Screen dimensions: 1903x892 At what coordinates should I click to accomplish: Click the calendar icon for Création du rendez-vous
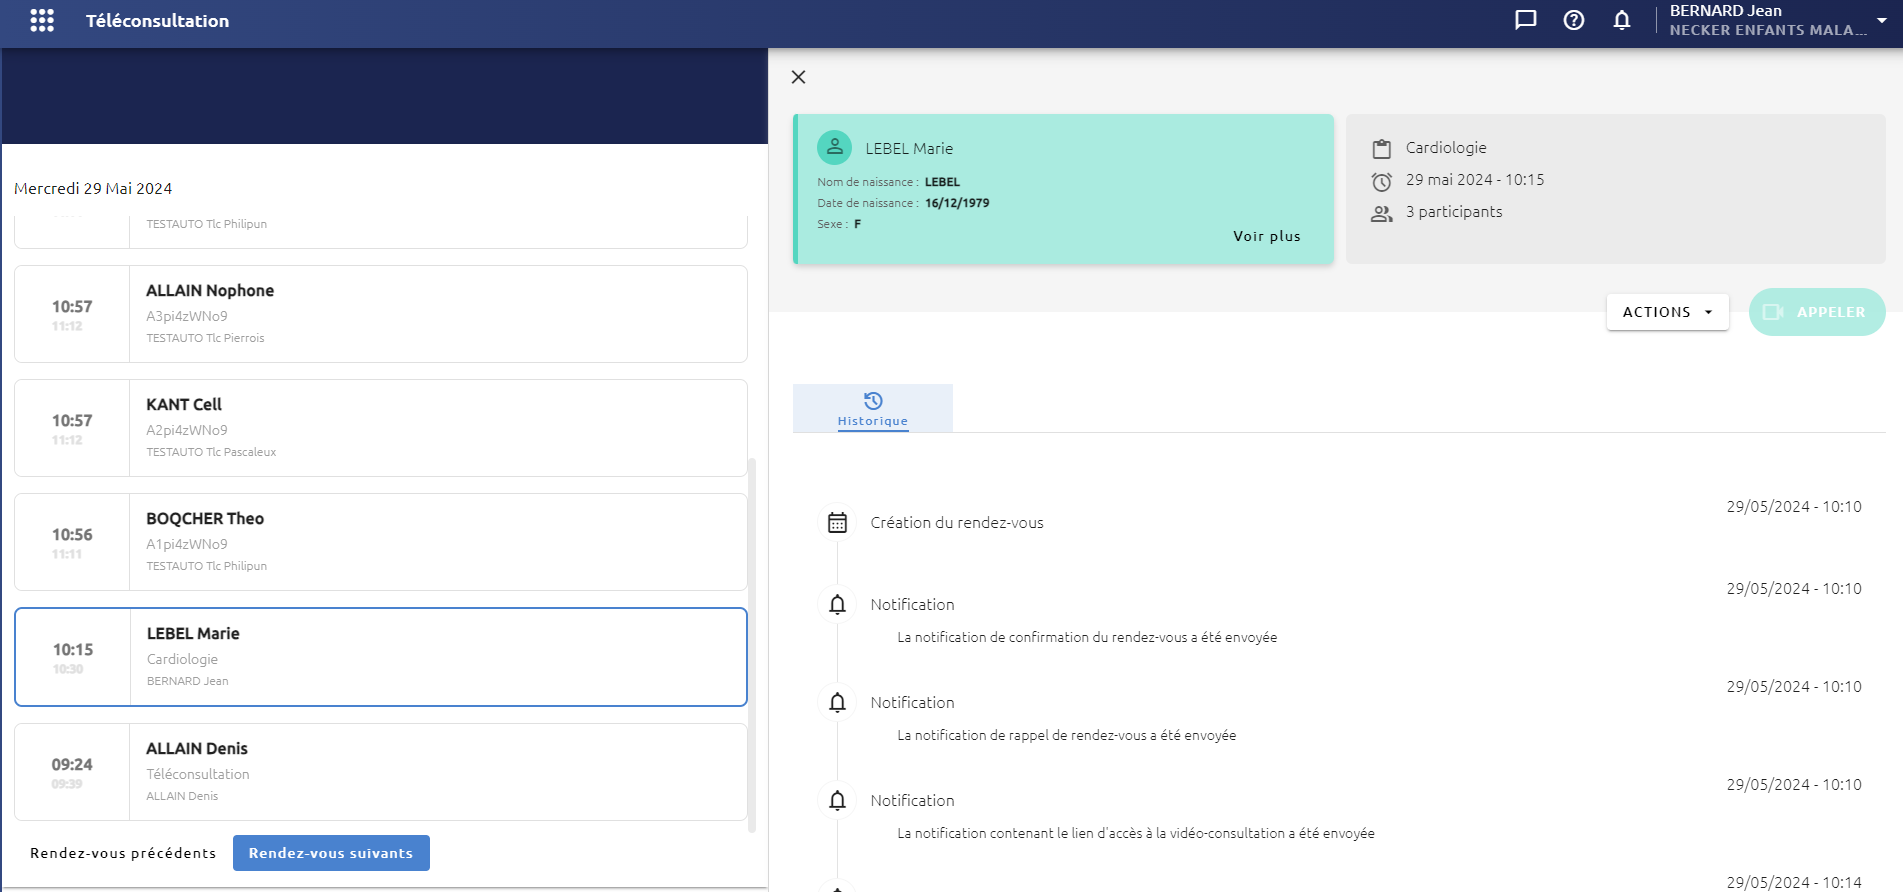(x=837, y=522)
